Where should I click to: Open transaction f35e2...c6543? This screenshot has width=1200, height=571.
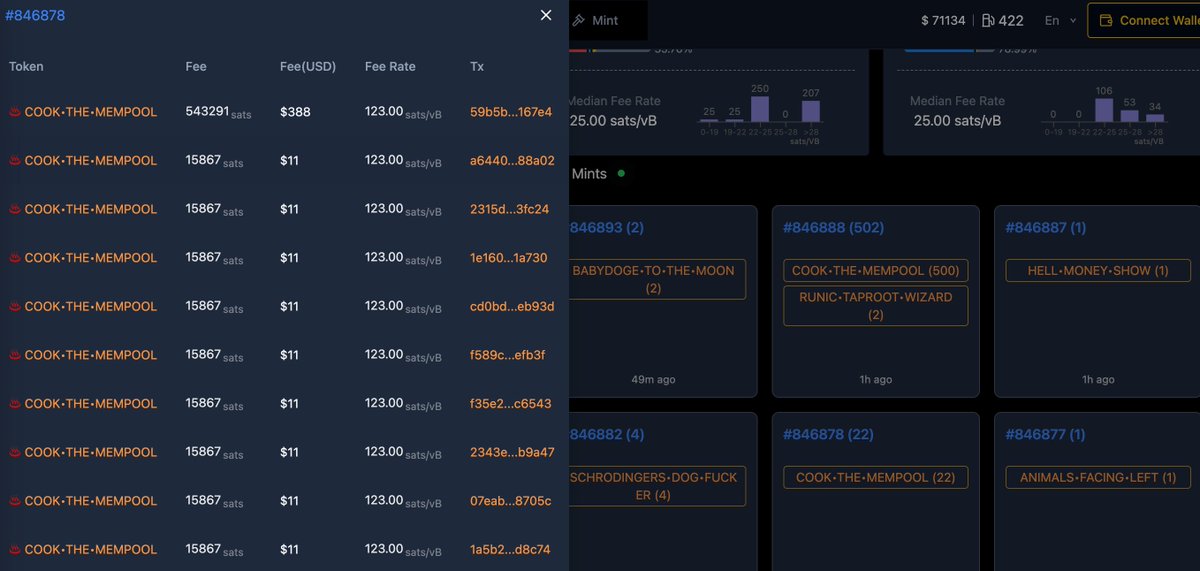(x=511, y=403)
